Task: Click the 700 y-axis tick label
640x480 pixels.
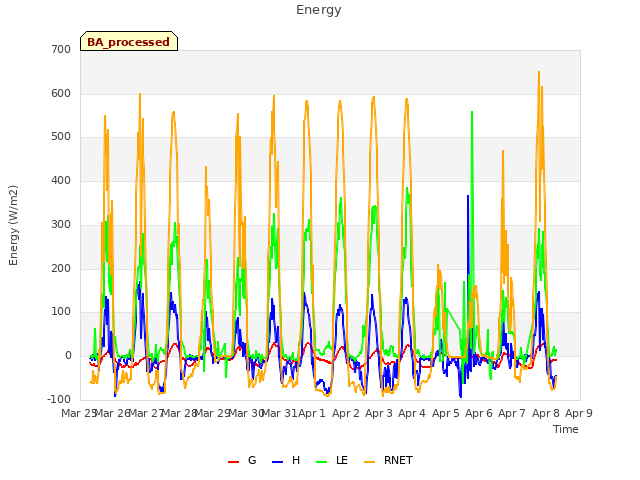Action: tap(61, 49)
